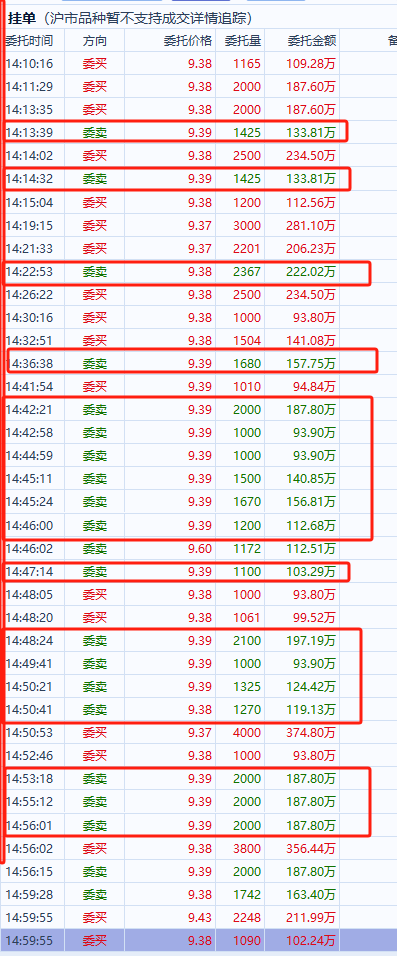Click the time cell 14:14:32

coord(29,179)
